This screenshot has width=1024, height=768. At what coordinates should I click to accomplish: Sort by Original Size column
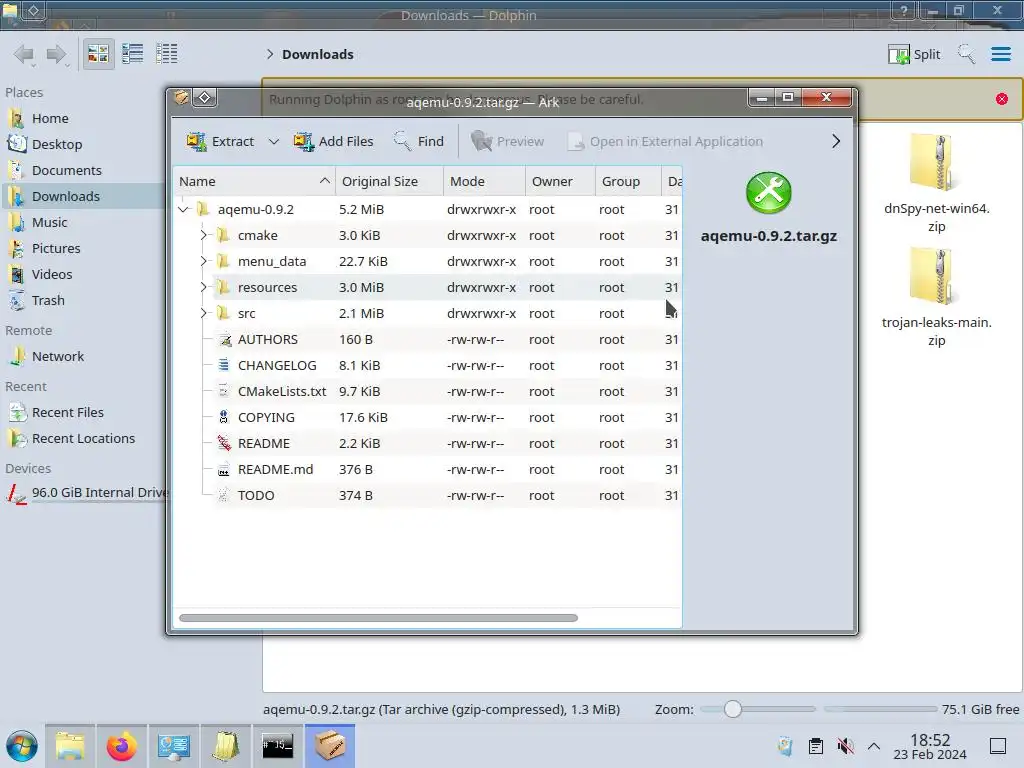[389, 182]
